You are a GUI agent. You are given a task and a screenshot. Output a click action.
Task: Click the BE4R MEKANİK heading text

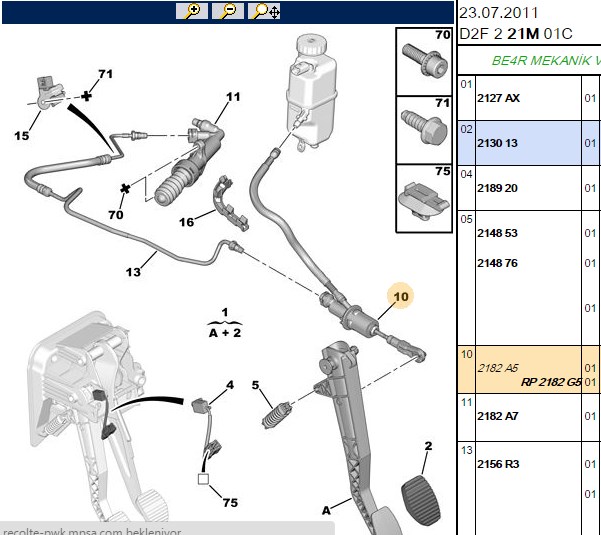(546, 61)
